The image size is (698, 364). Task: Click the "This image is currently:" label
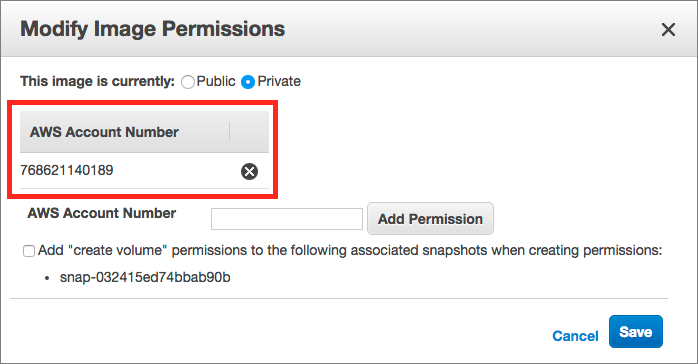[x=97, y=81]
